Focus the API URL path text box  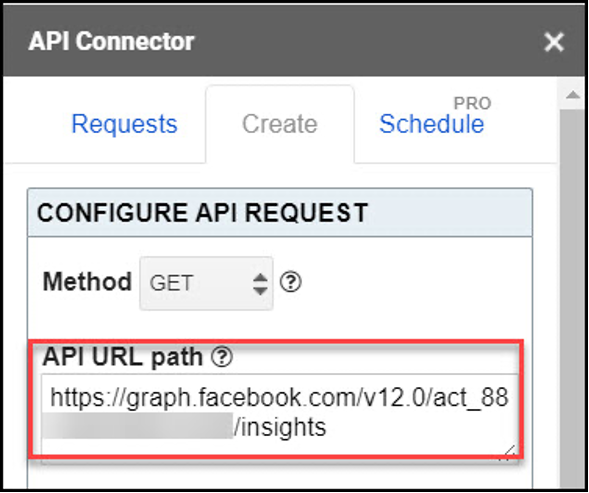click(x=279, y=418)
